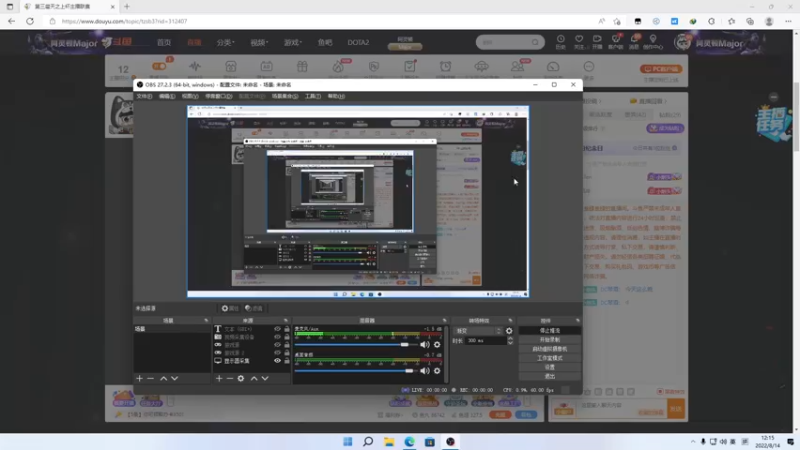Add a new scene with the plus icon in Scenes panel
800x450 pixels.
tap(139, 379)
